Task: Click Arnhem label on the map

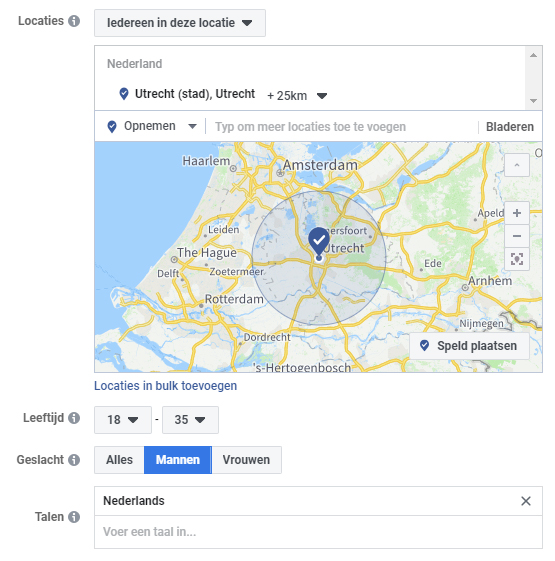Action: click(490, 281)
